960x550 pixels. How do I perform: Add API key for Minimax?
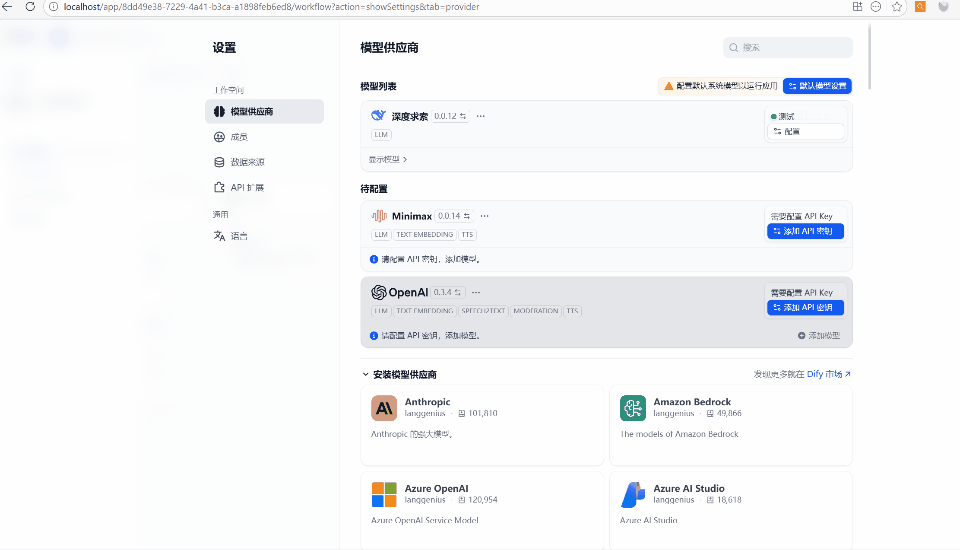[x=806, y=231]
